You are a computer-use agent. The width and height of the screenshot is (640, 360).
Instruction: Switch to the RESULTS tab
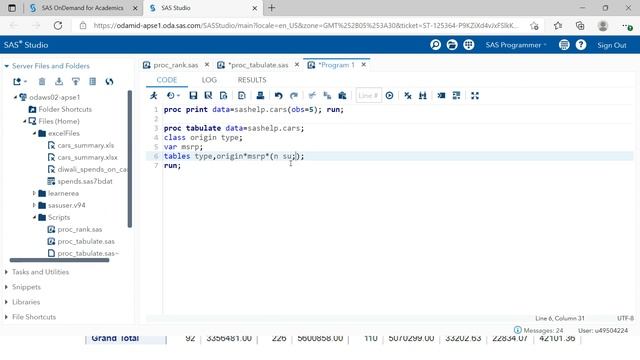coord(252,80)
